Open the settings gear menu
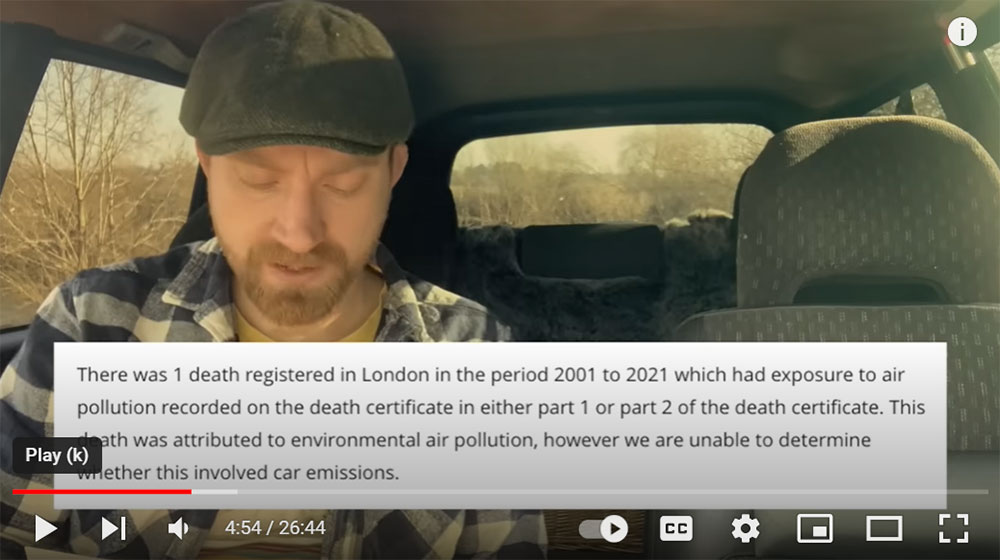The width and height of the screenshot is (1000, 560). (x=745, y=529)
